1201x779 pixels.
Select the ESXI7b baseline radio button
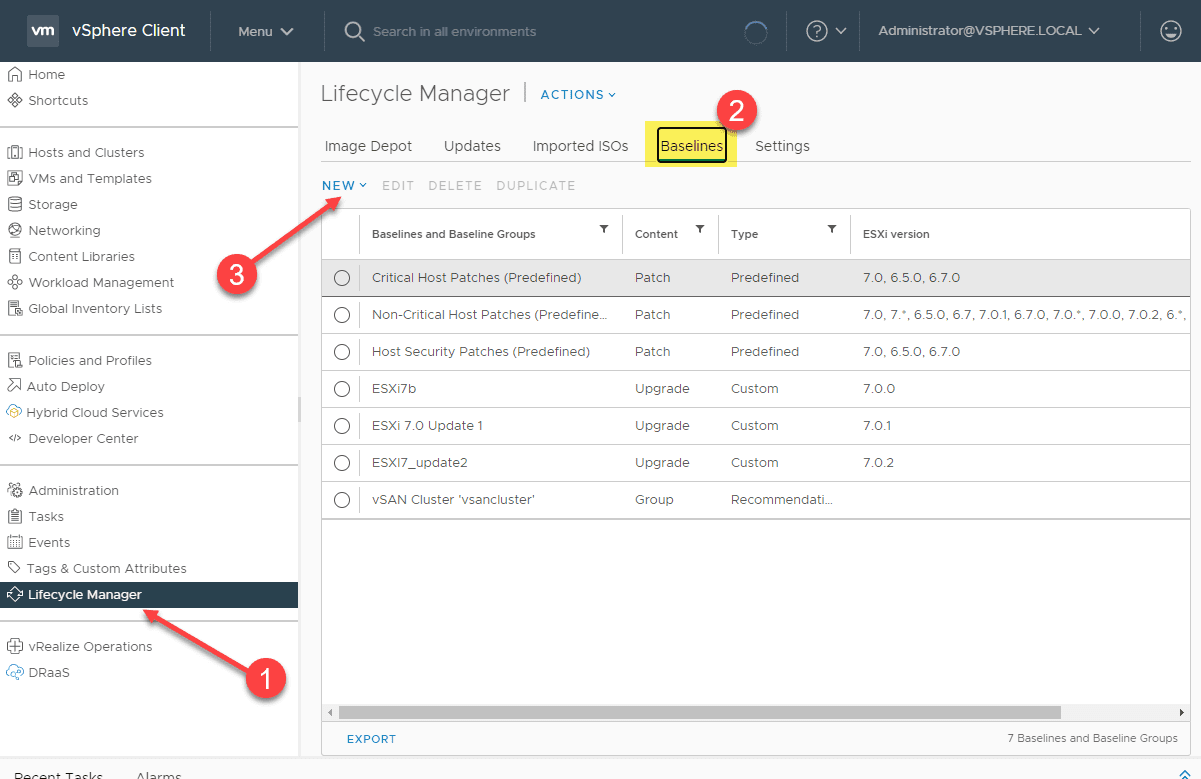click(342, 389)
